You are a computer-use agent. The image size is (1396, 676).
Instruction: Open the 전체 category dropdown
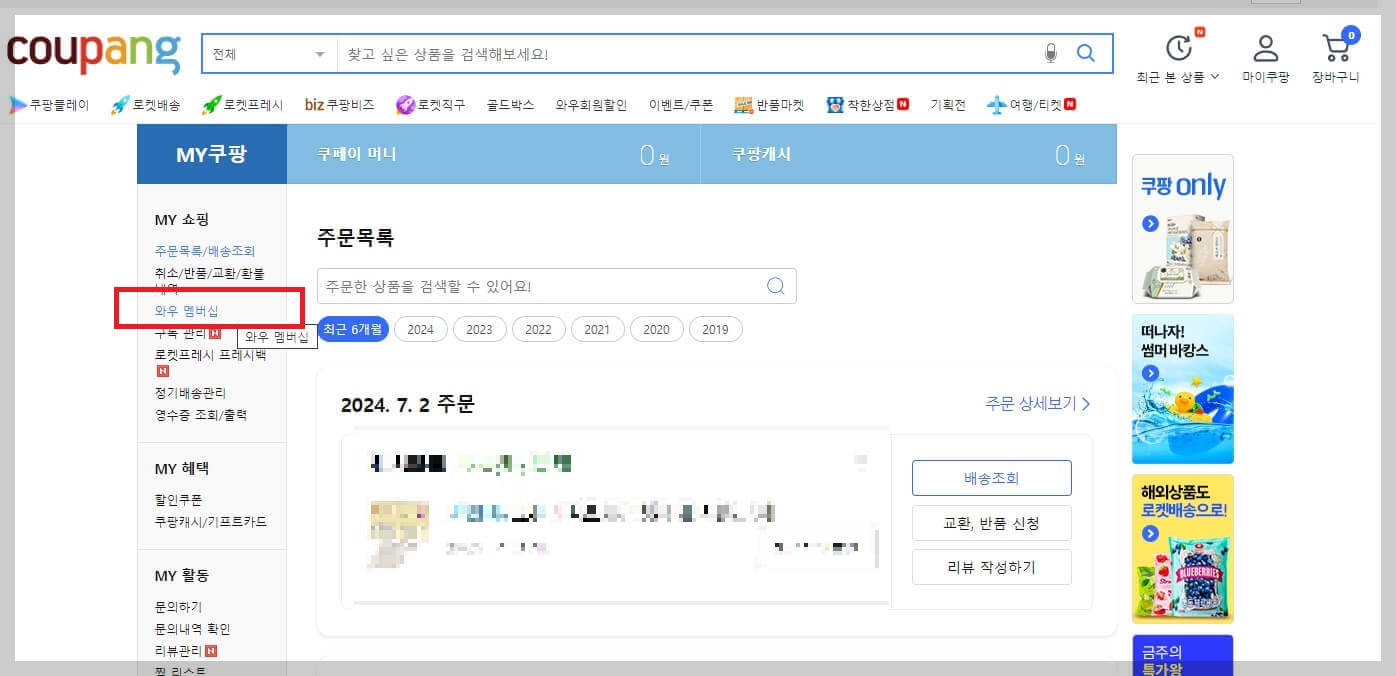tap(269, 54)
